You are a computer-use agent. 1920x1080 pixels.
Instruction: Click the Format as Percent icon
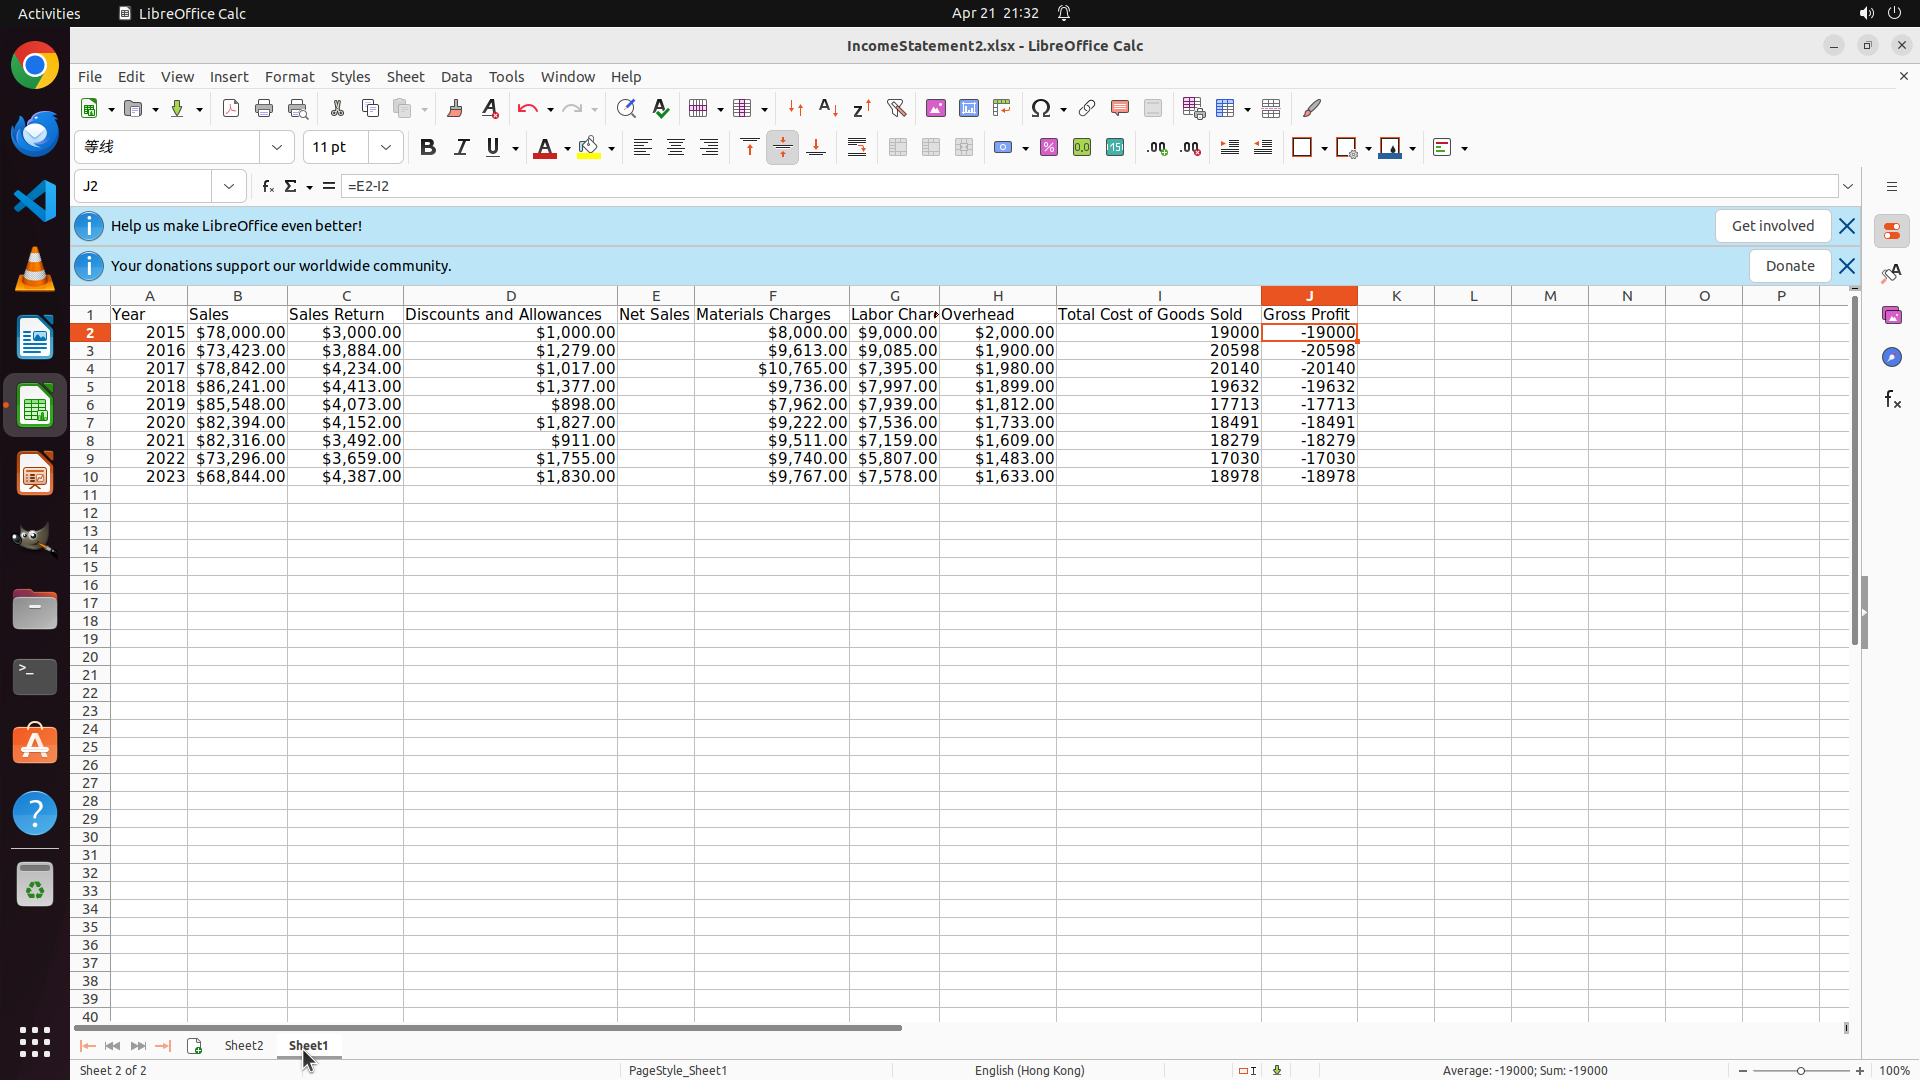[x=1049, y=148]
